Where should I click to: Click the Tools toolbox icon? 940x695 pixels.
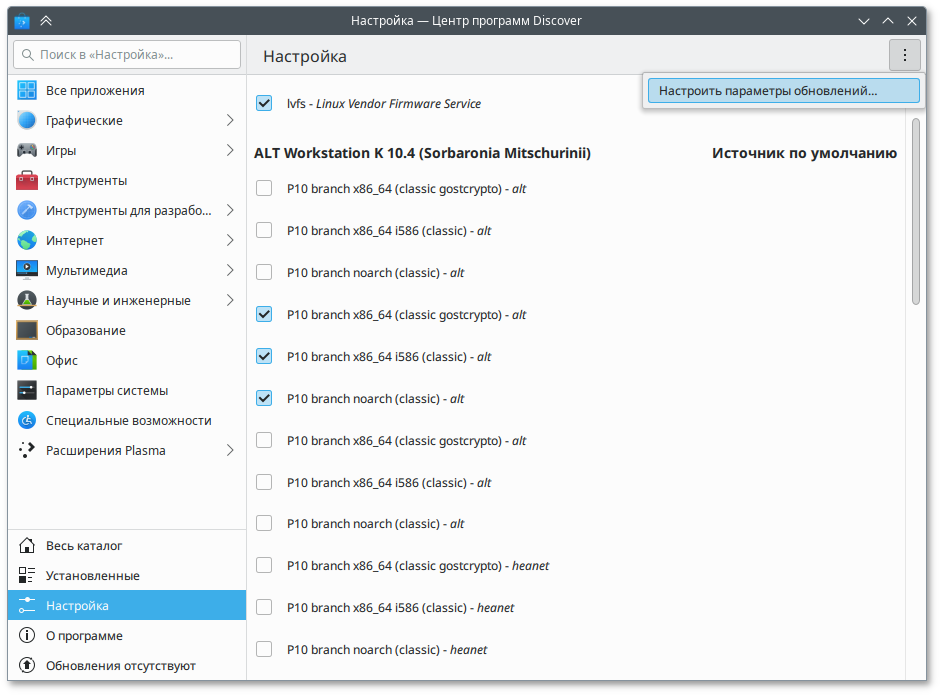point(27,181)
